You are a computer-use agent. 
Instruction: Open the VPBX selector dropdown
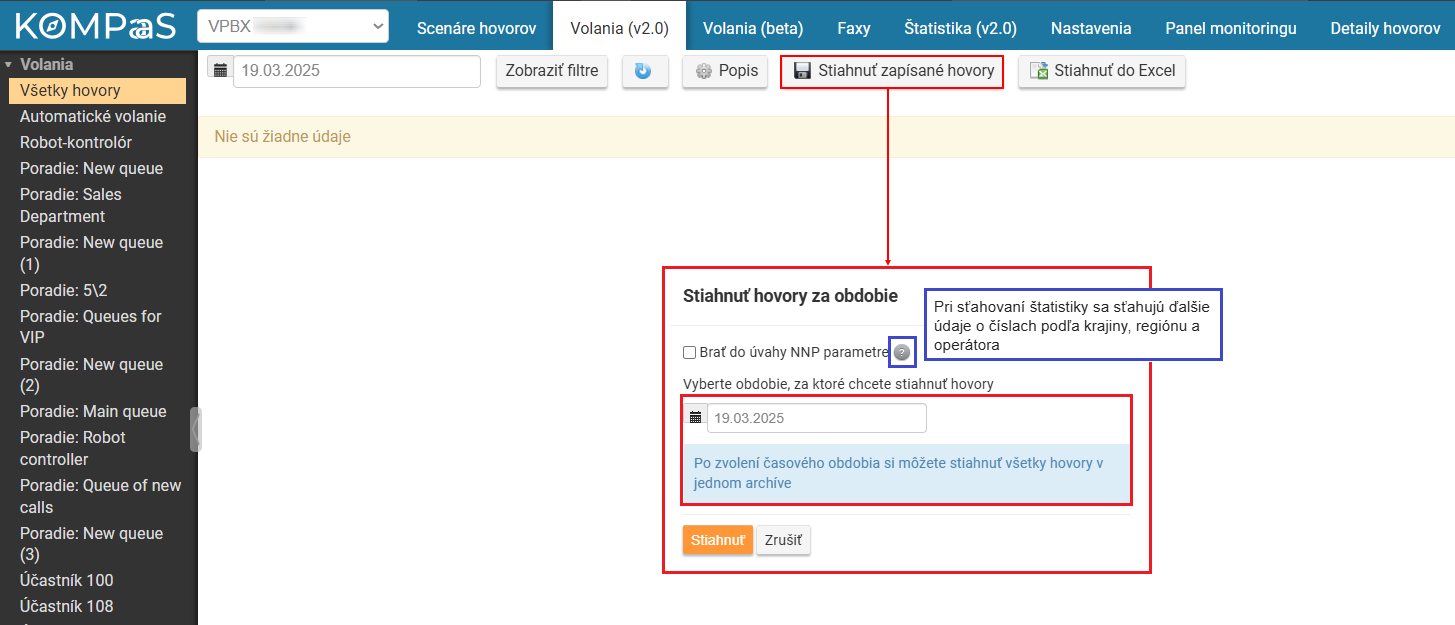pyautogui.click(x=294, y=26)
